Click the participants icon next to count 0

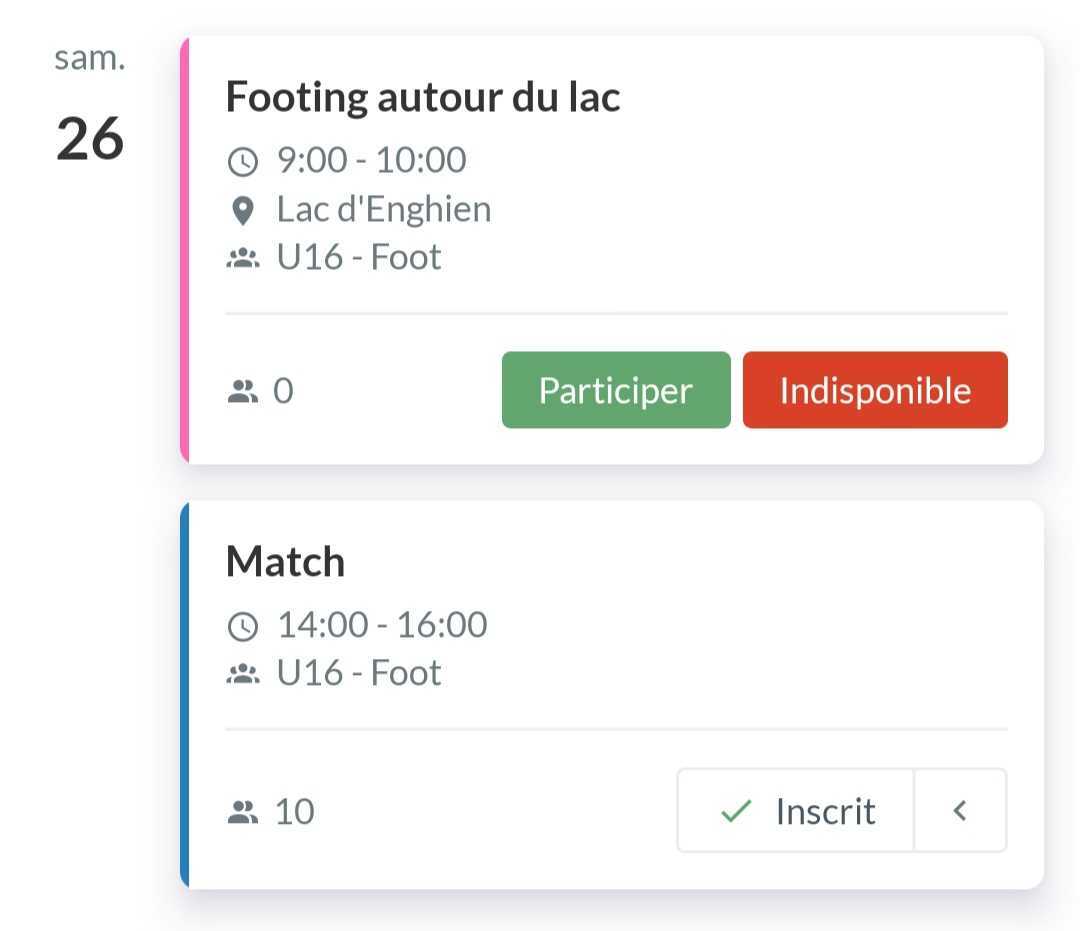(242, 391)
